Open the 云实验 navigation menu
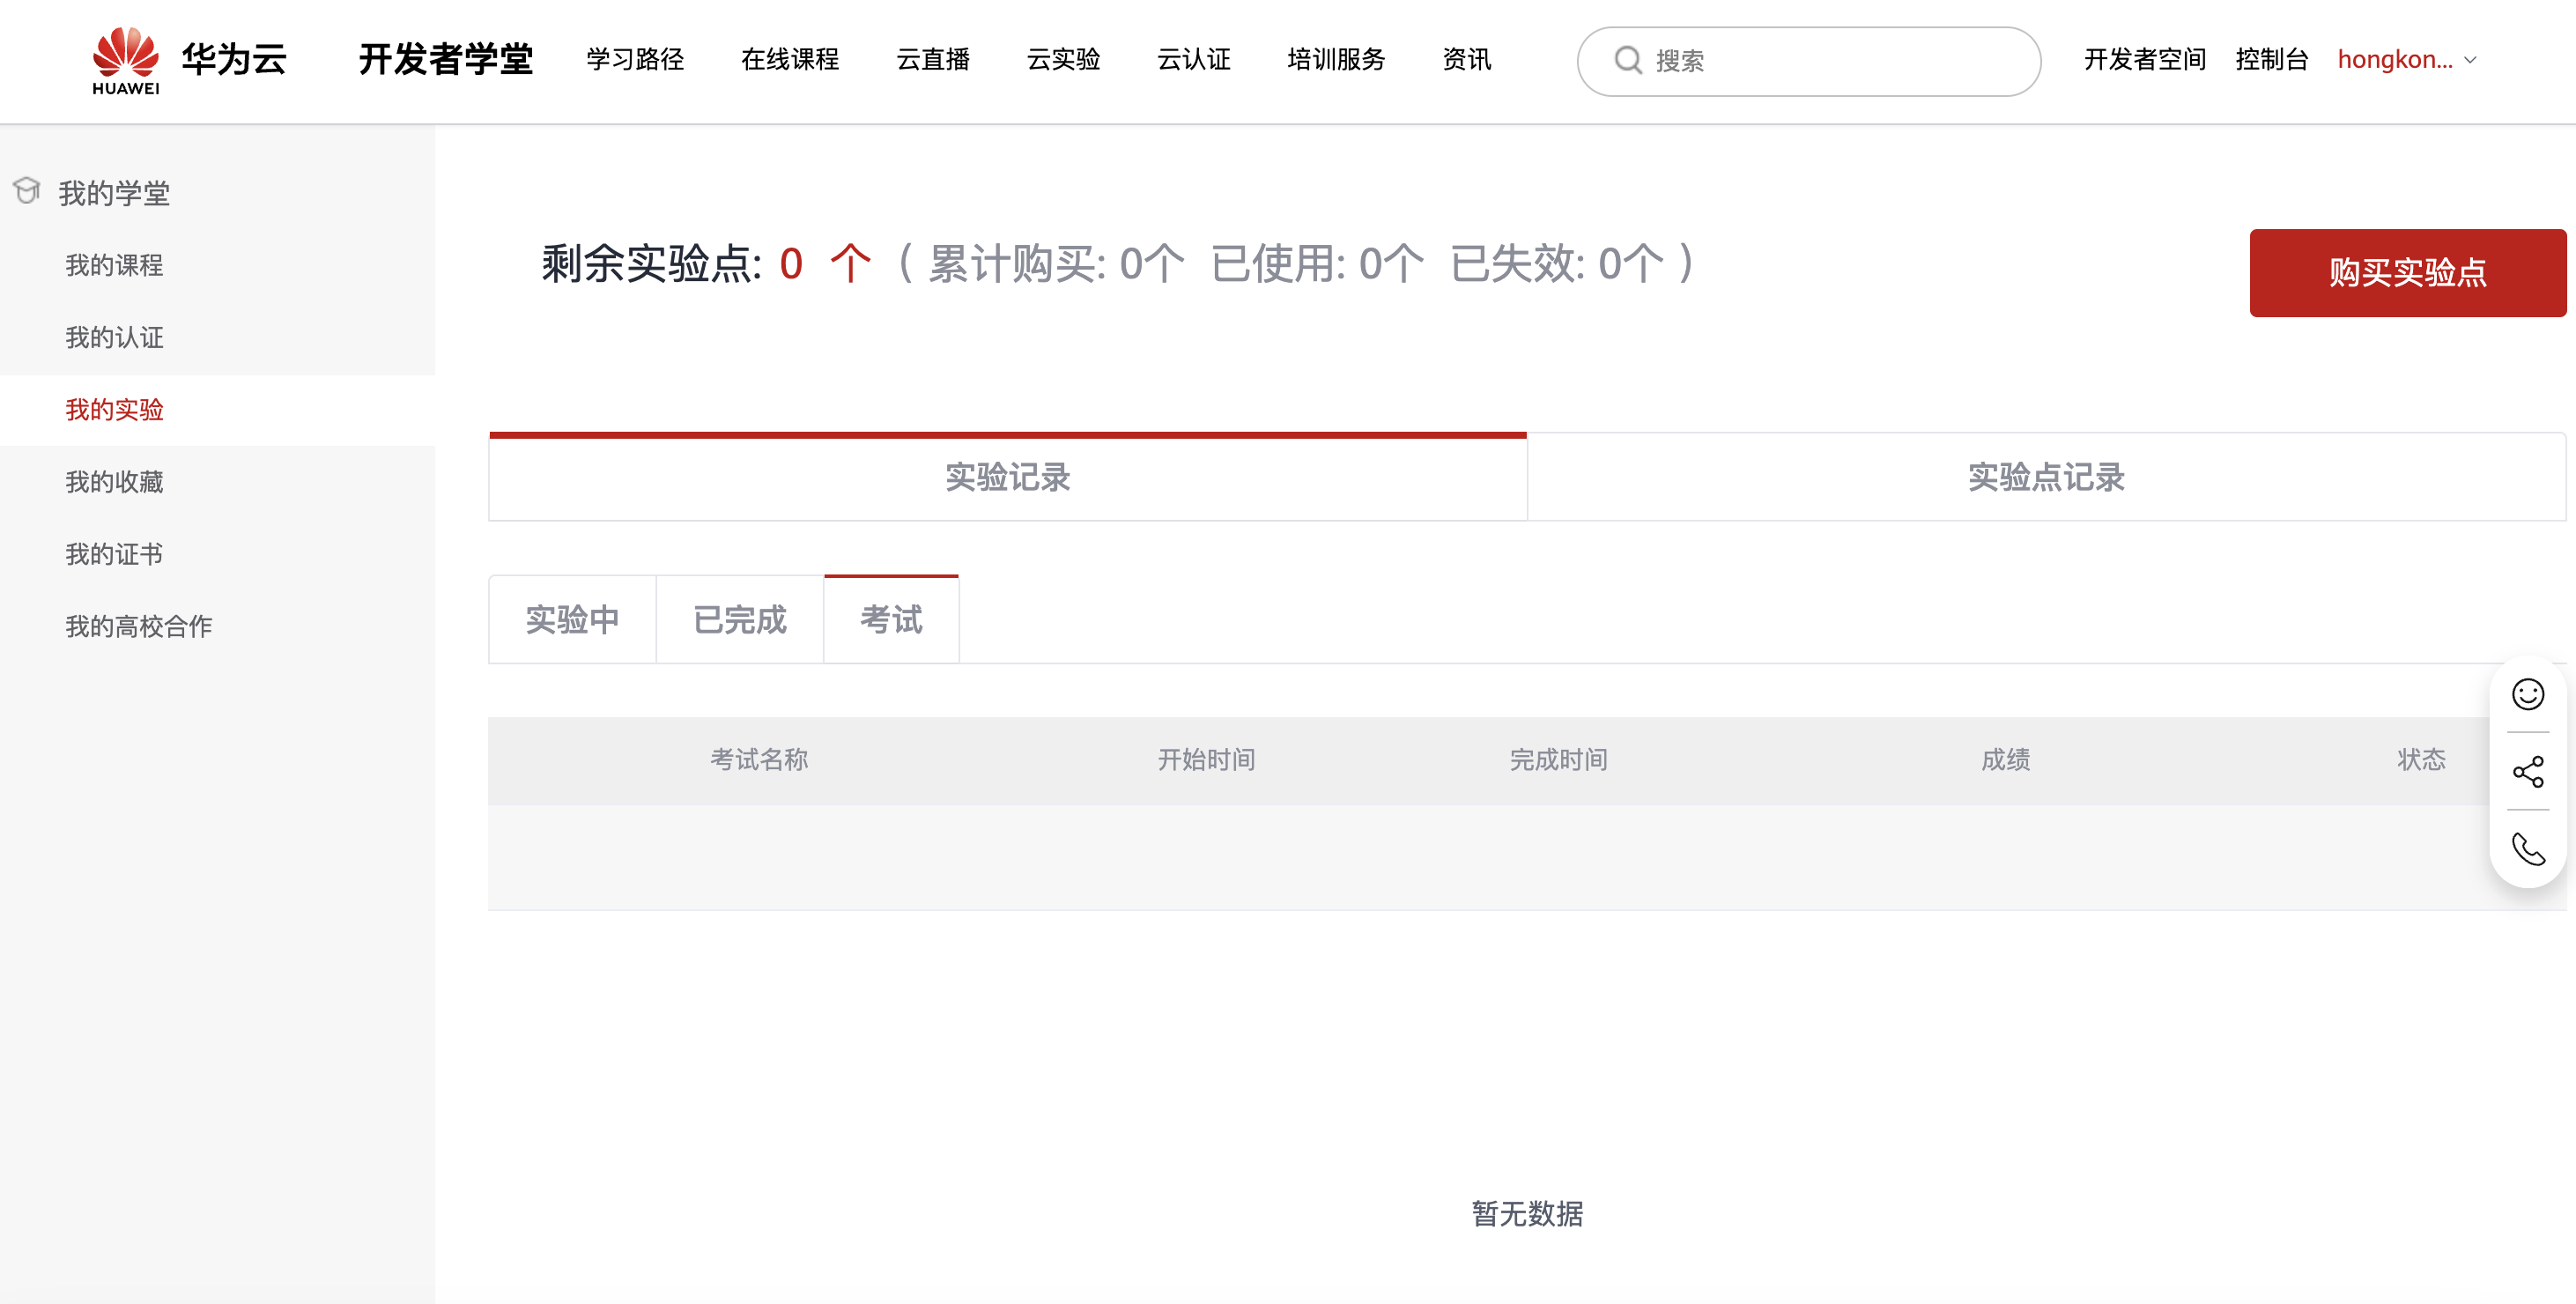 pyautogui.click(x=1063, y=60)
